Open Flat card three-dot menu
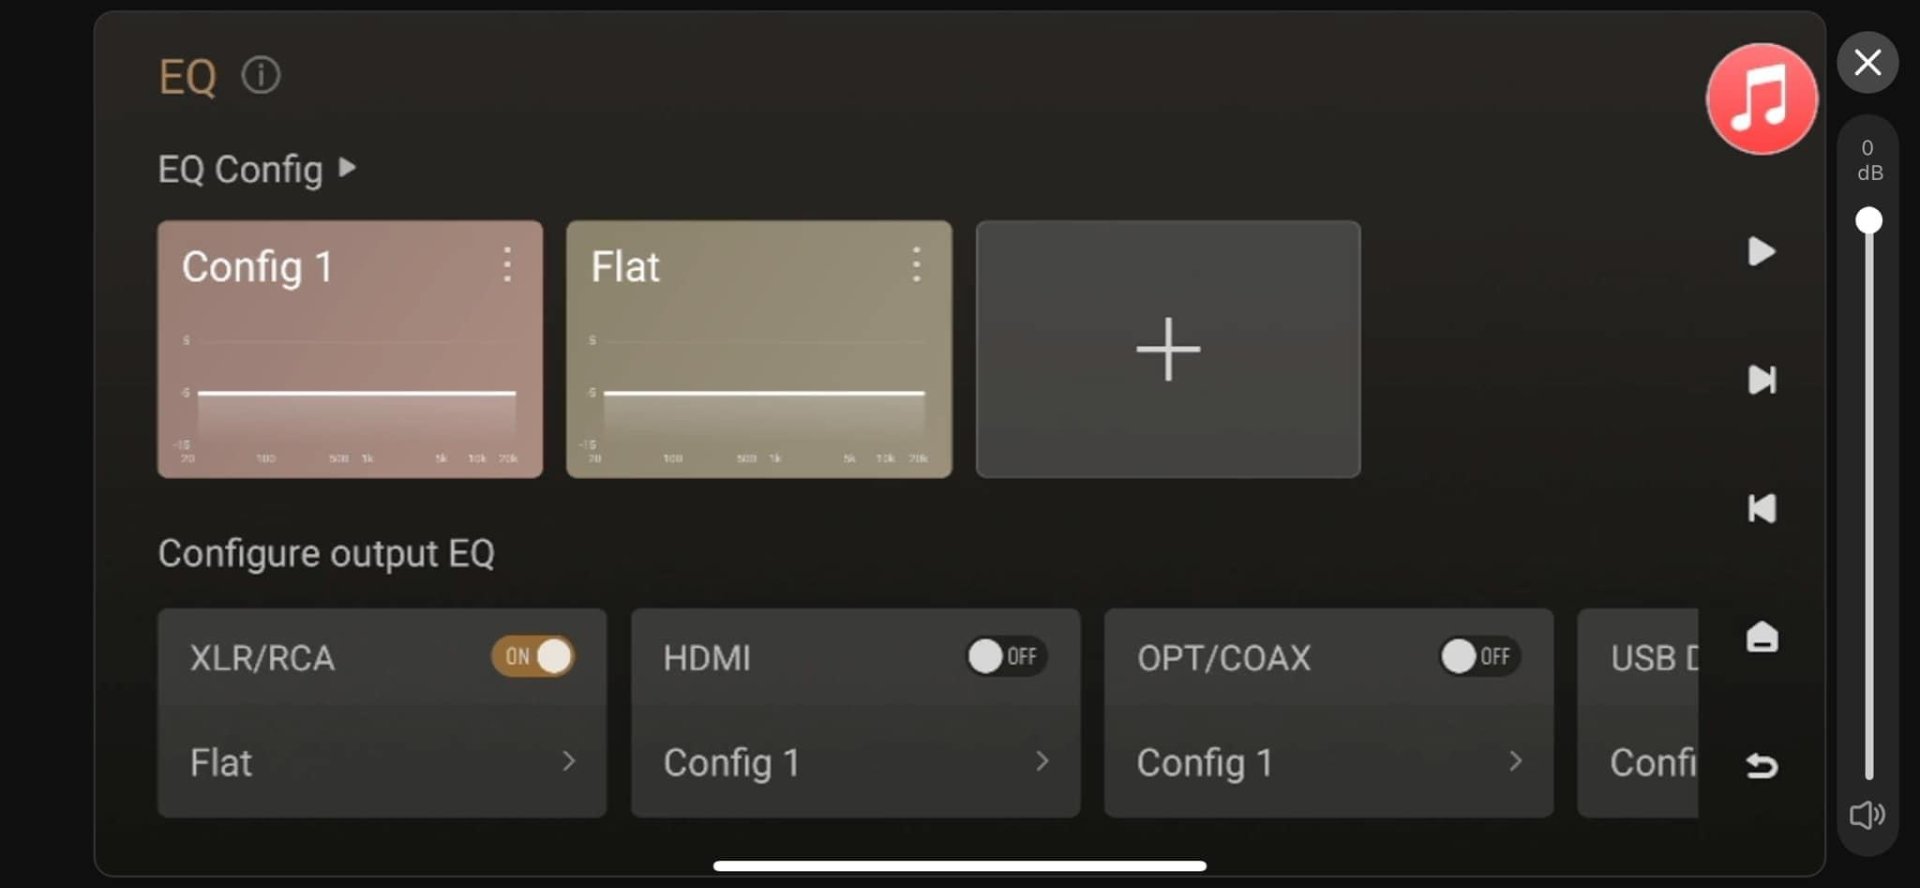 (916, 265)
